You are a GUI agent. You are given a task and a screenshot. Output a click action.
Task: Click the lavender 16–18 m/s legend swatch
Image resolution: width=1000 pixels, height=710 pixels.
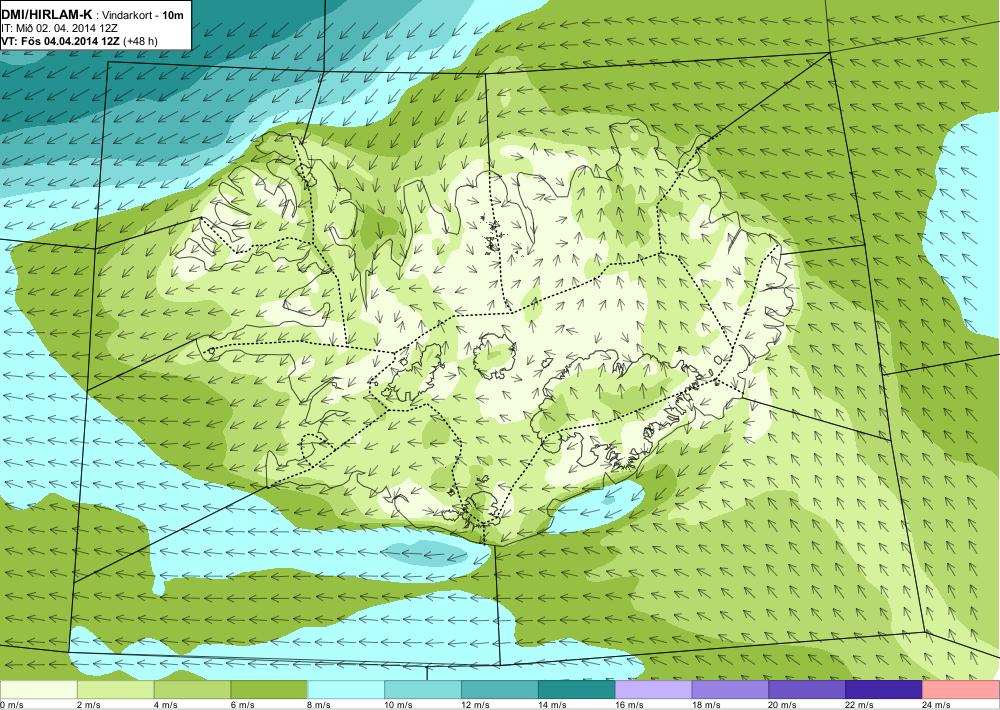coord(653,690)
